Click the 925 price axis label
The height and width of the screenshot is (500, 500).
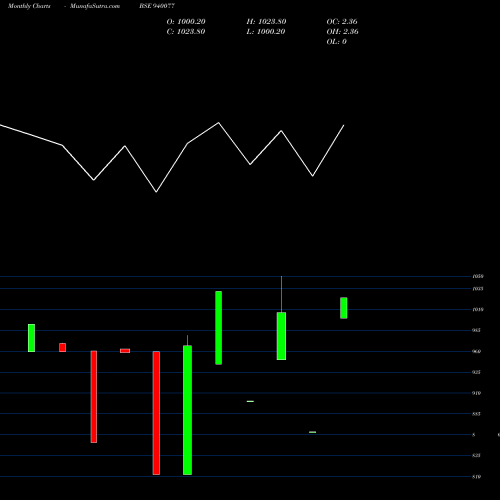(476, 372)
